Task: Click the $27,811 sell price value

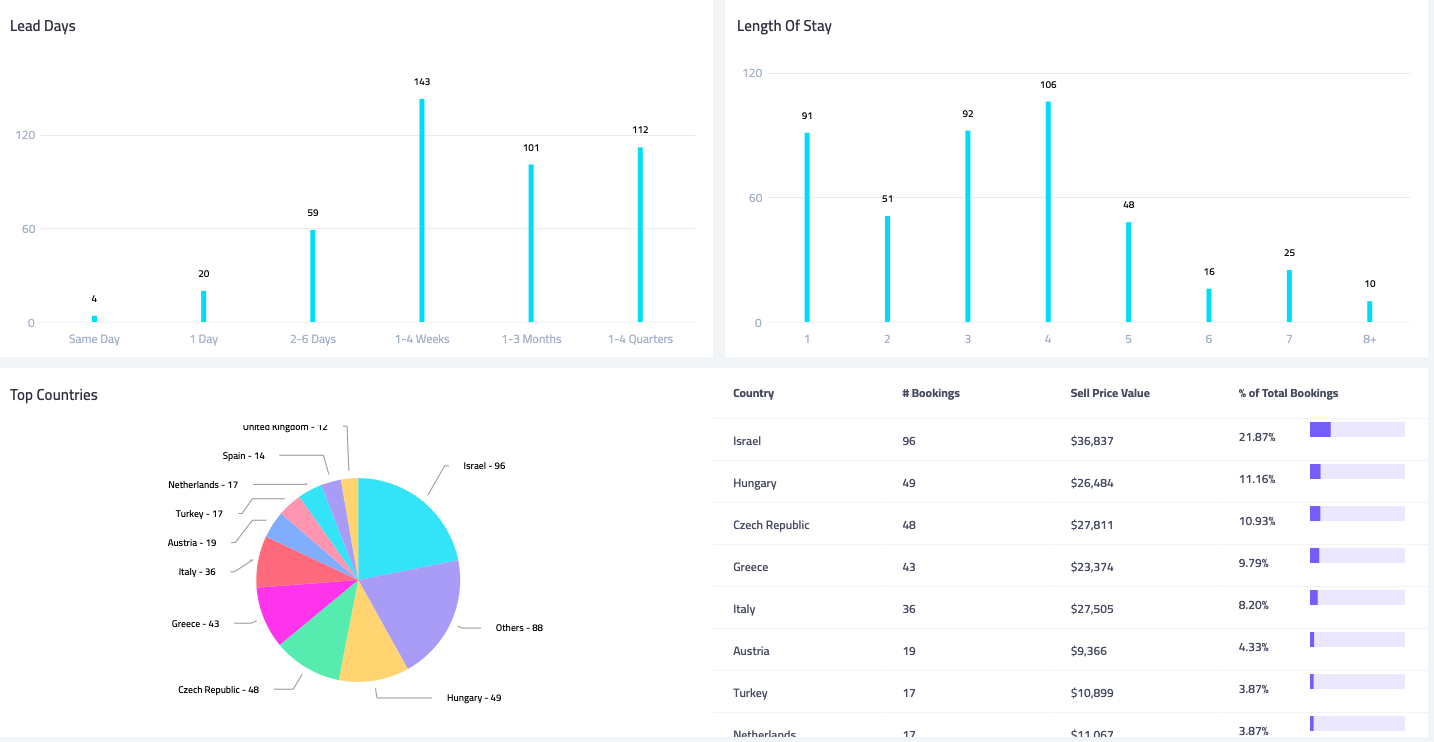Action: 1092,525
